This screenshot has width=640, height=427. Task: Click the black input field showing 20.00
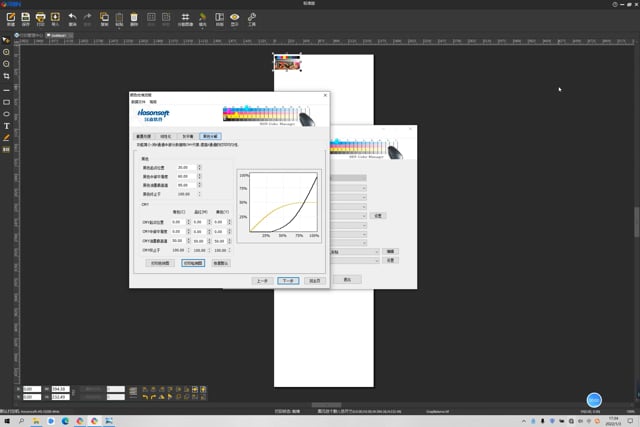[187, 167]
